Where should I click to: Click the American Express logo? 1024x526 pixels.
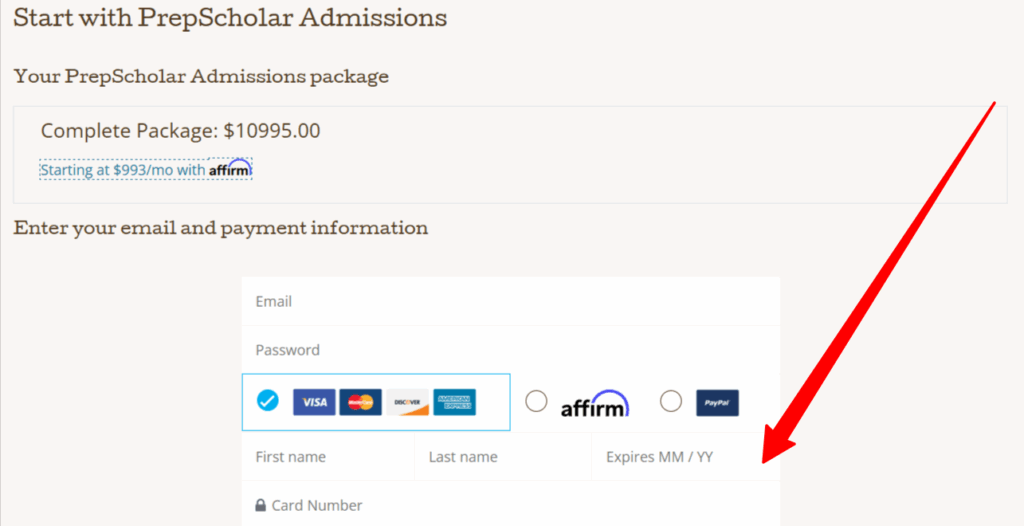(455, 402)
